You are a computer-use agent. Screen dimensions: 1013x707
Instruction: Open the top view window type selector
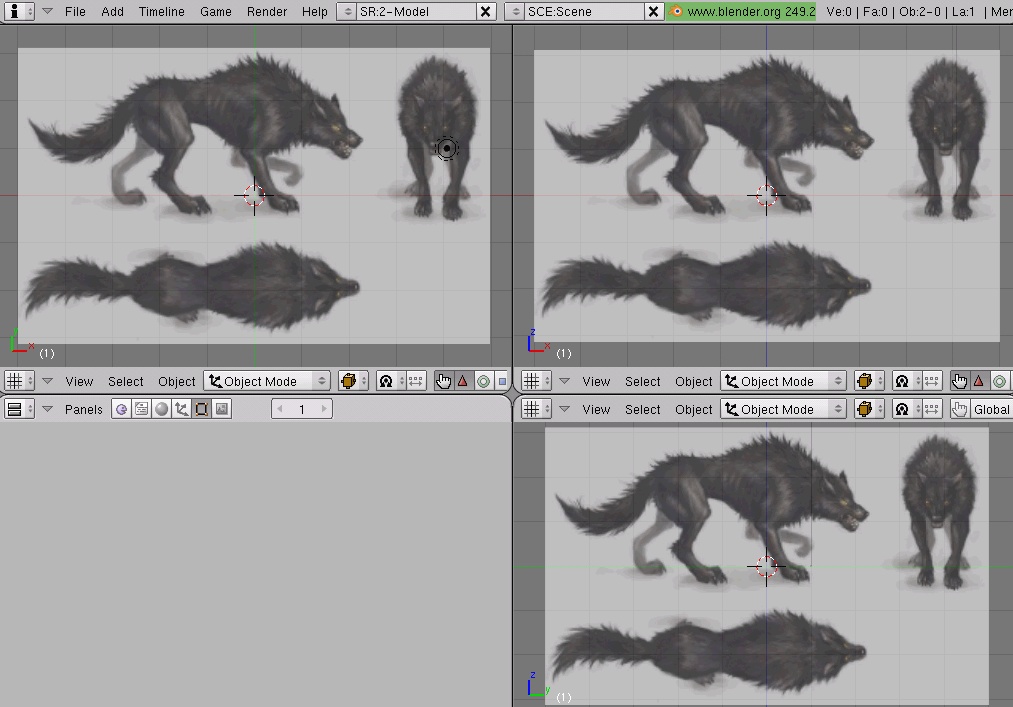19,381
